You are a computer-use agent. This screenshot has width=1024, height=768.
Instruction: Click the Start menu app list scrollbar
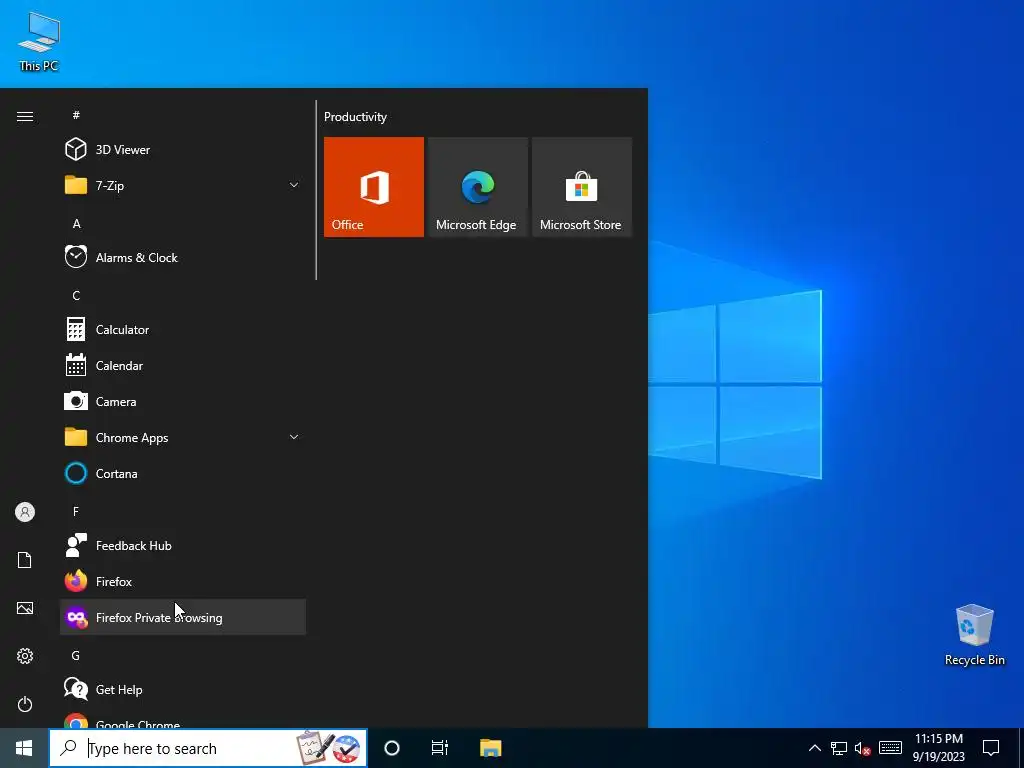[316, 190]
